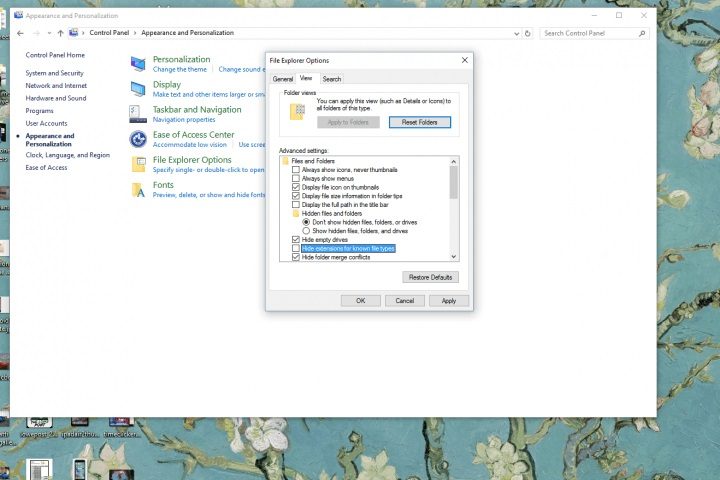This screenshot has width=720, height=480.
Task: Enable 'Always show icons, never thumbnails'
Action: (295, 170)
